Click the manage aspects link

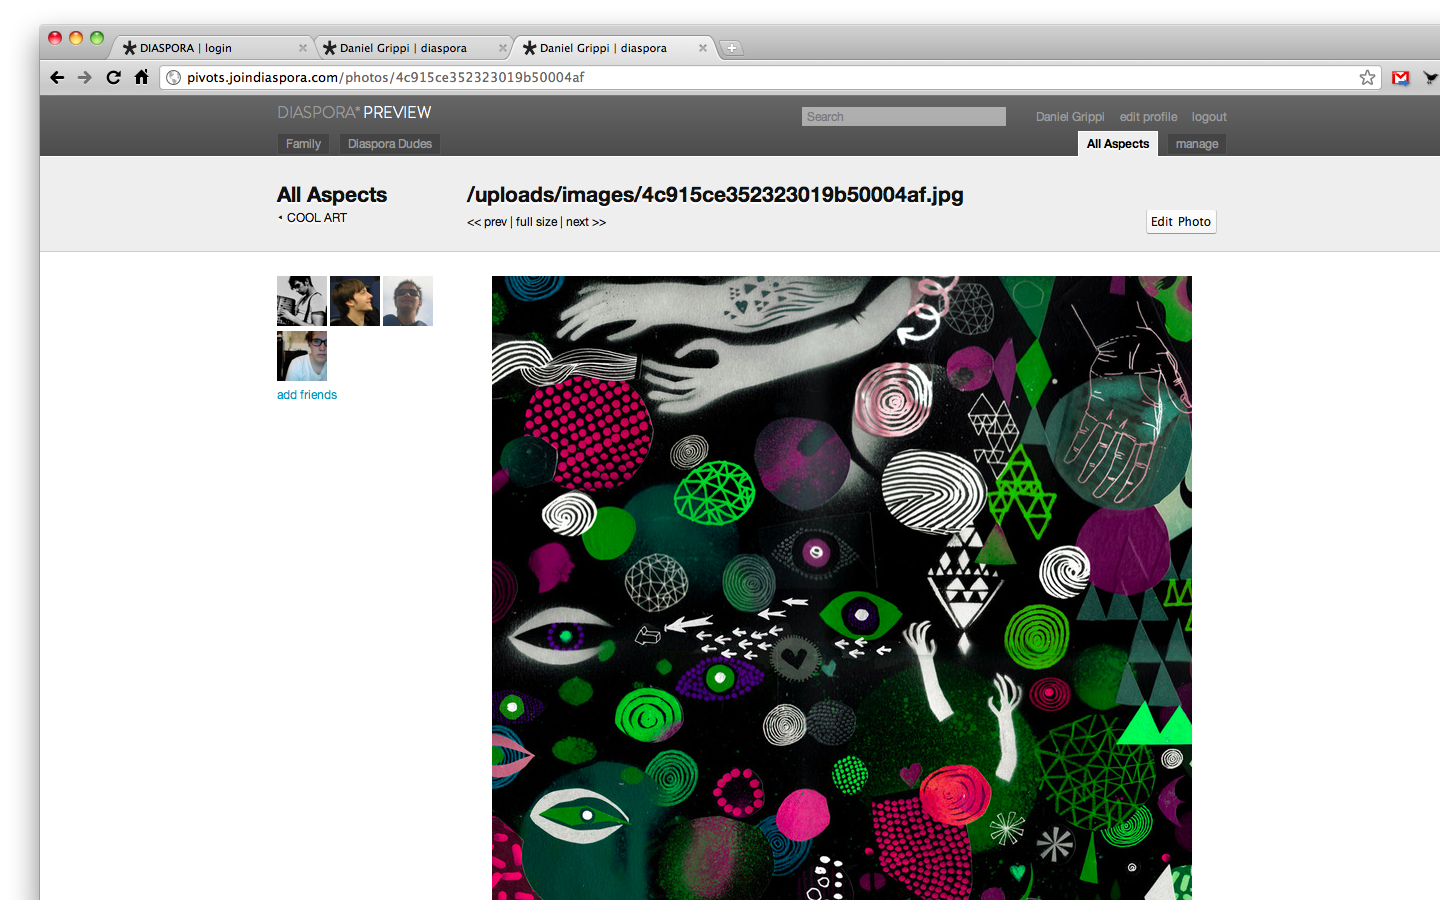1196,144
